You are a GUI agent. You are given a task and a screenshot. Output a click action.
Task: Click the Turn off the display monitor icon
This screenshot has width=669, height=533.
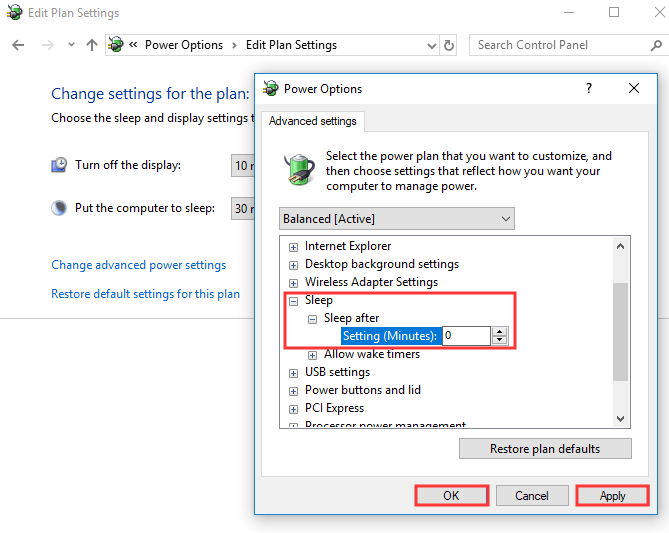[x=60, y=165]
